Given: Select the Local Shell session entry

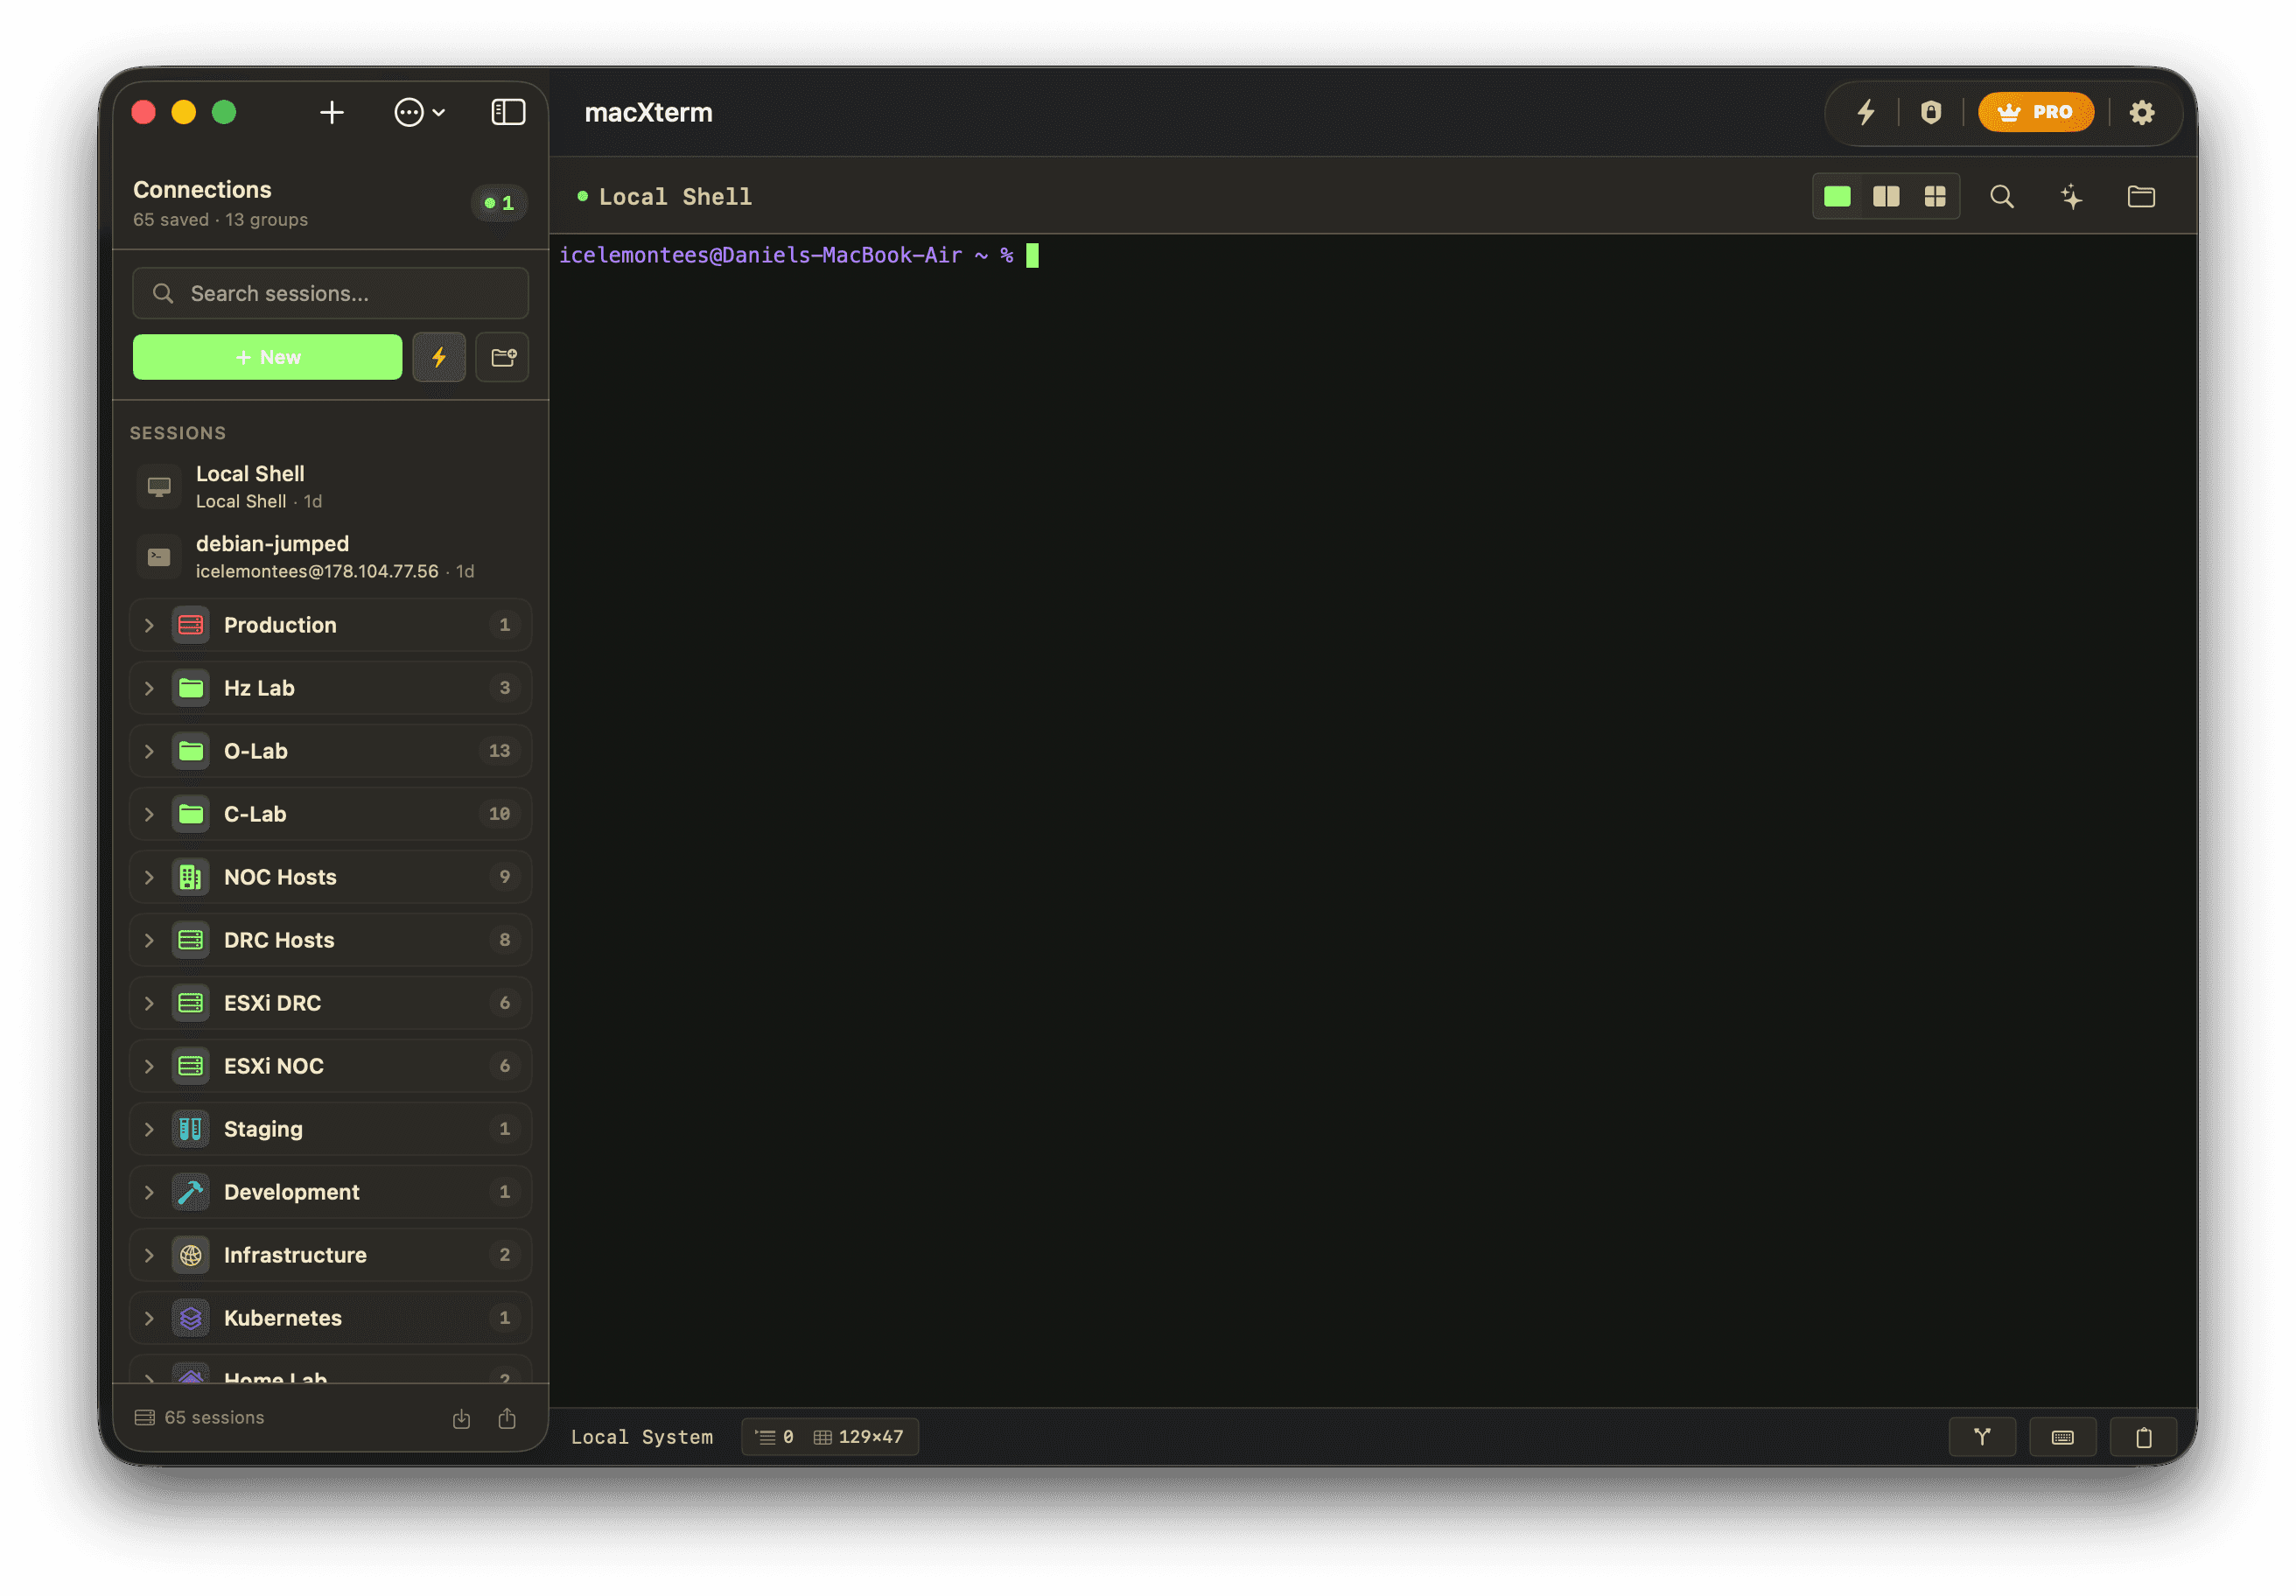Looking at the screenshot, I should tap(330, 486).
